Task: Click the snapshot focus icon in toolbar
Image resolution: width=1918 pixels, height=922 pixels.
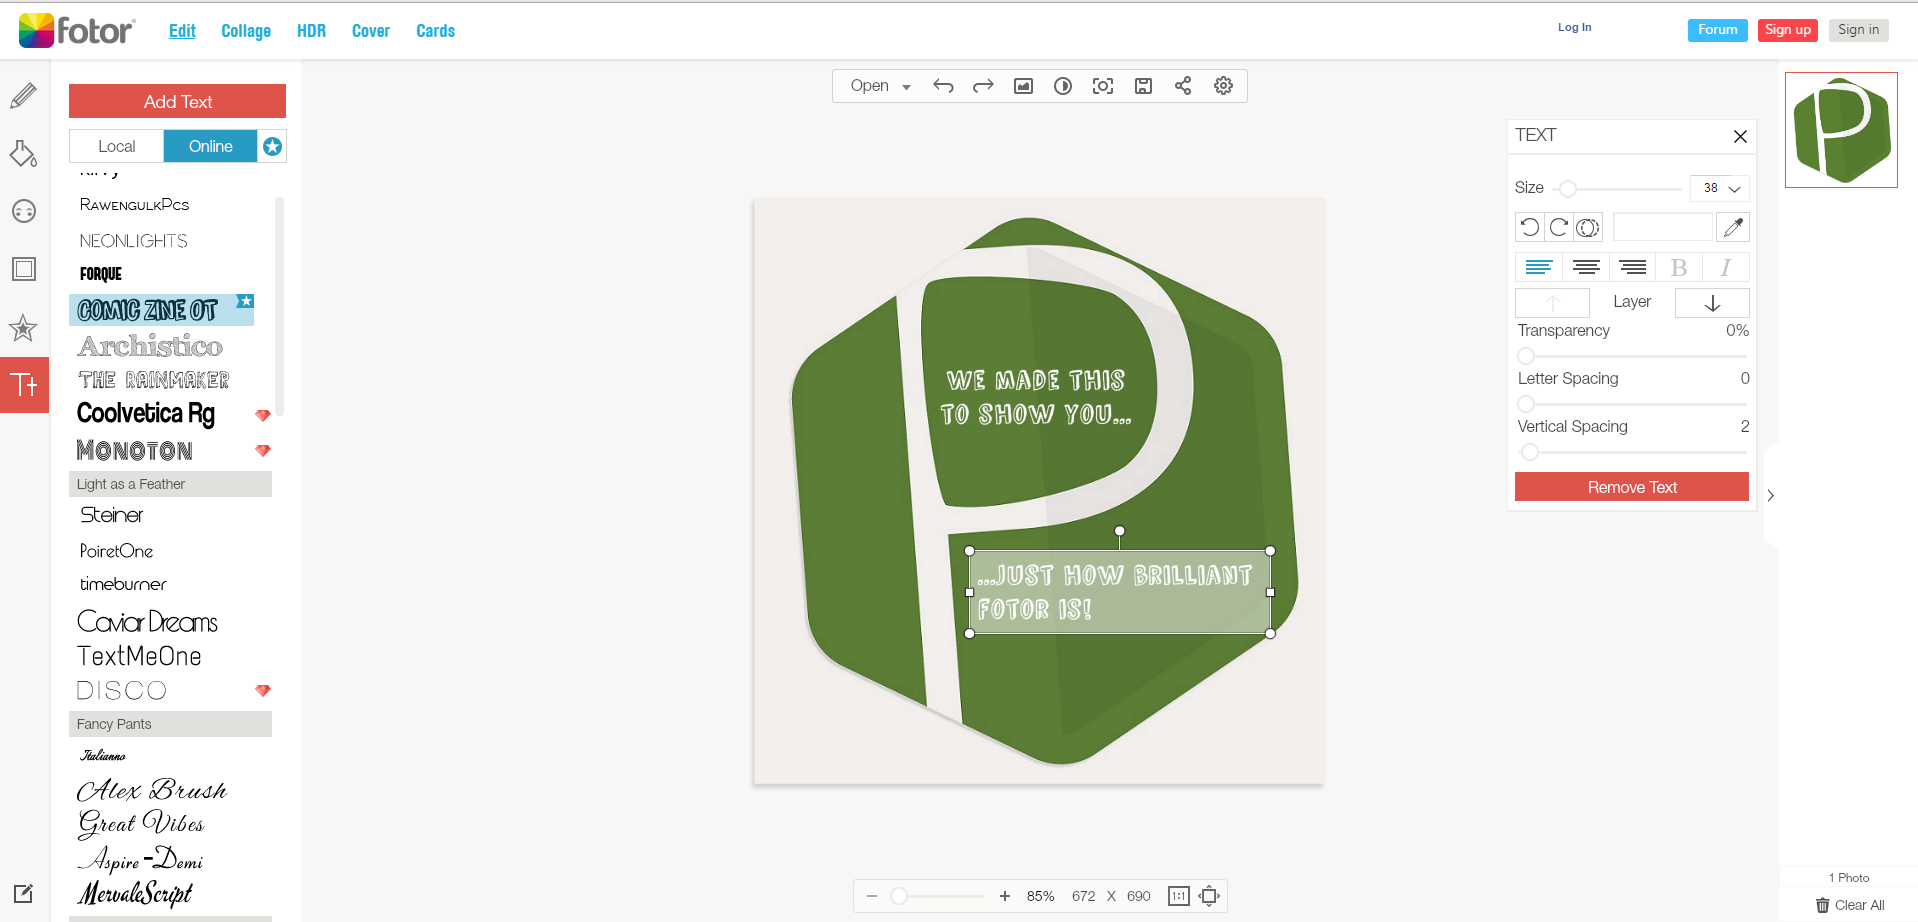Action: coord(1103,86)
